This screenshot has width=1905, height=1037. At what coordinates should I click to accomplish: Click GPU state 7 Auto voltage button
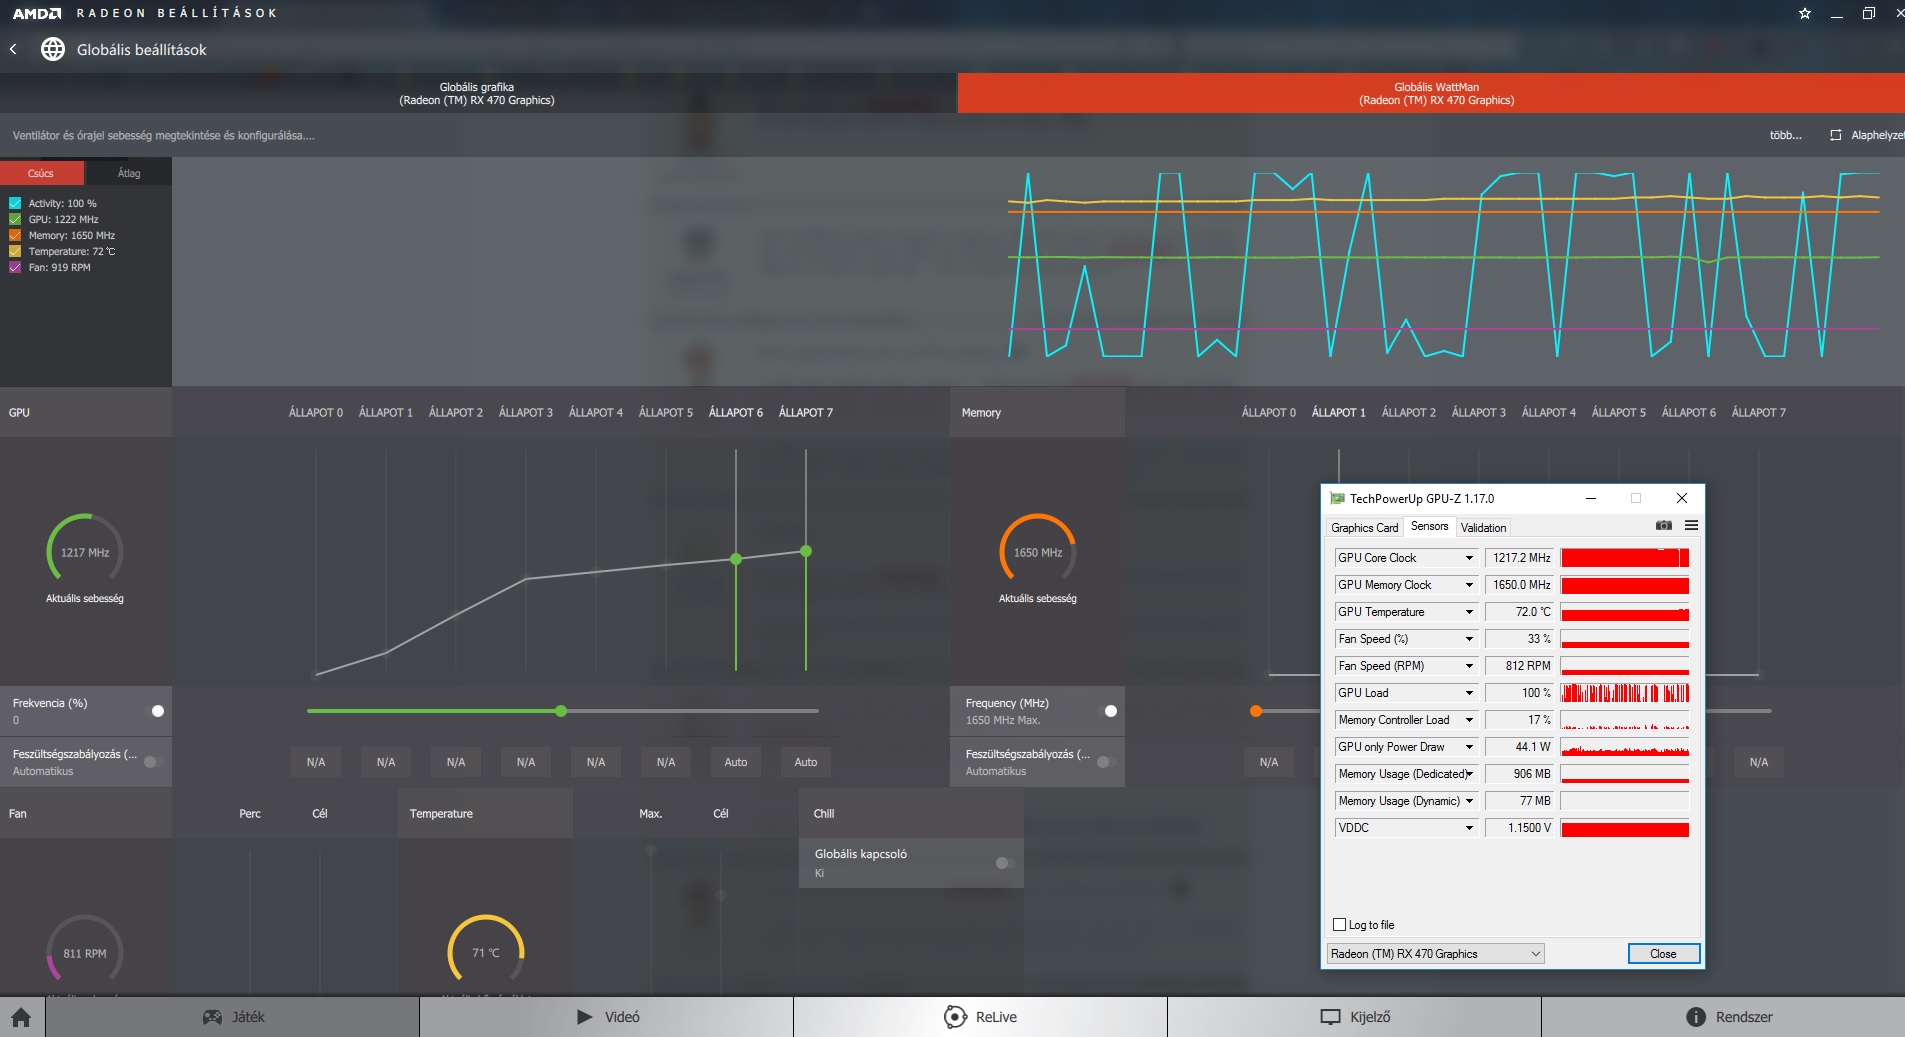(x=806, y=762)
